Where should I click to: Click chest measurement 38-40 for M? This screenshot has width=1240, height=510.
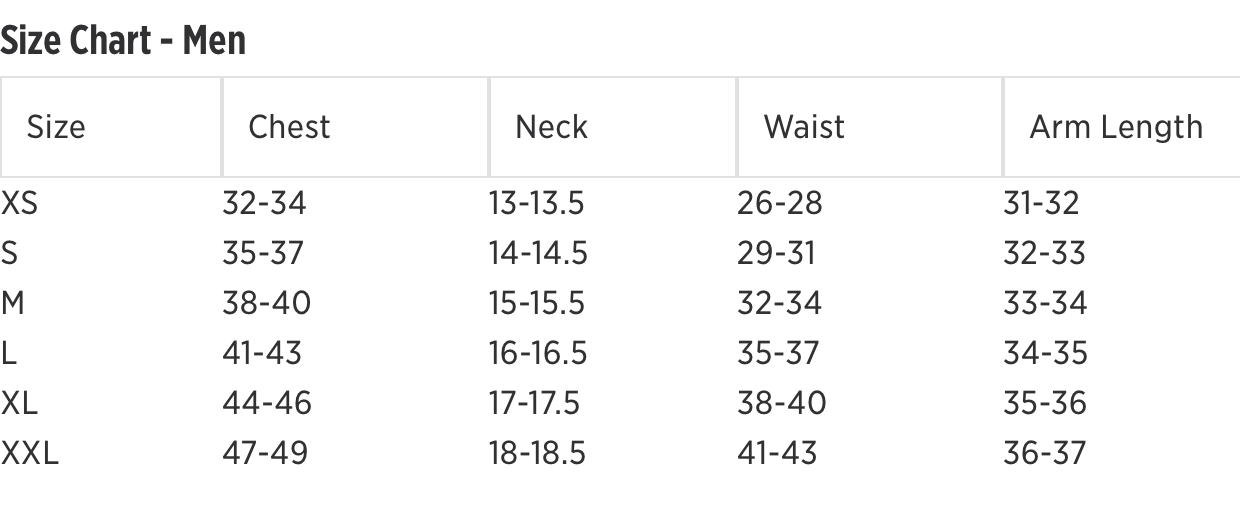click(x=266, y=303)
